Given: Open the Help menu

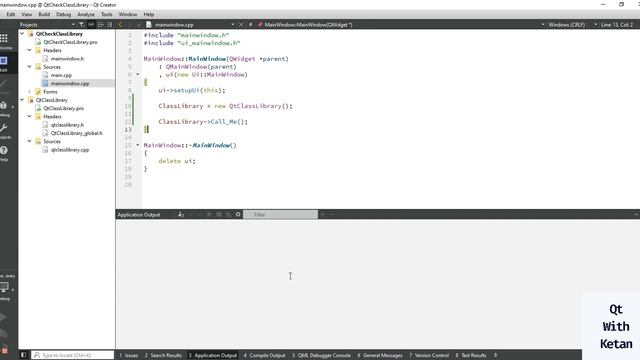Looking at the screenshot, I should click(149, 14).
